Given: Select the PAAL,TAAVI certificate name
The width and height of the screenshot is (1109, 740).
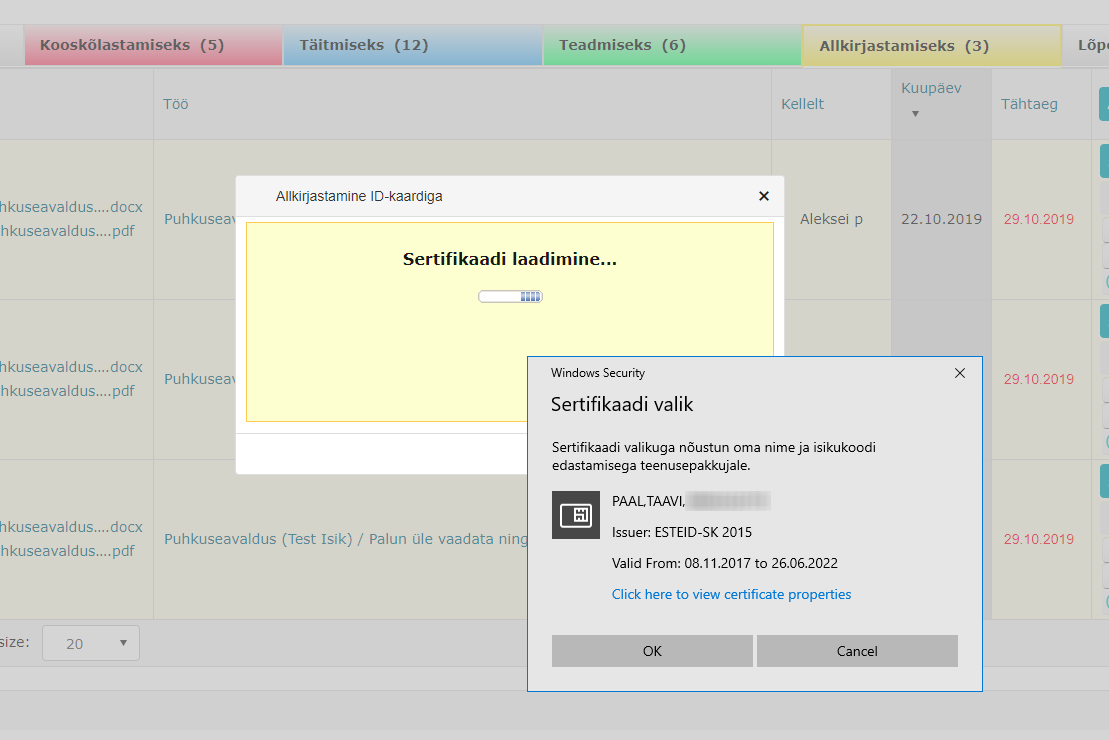Looking at the screenshot, I should coord(649,501).
